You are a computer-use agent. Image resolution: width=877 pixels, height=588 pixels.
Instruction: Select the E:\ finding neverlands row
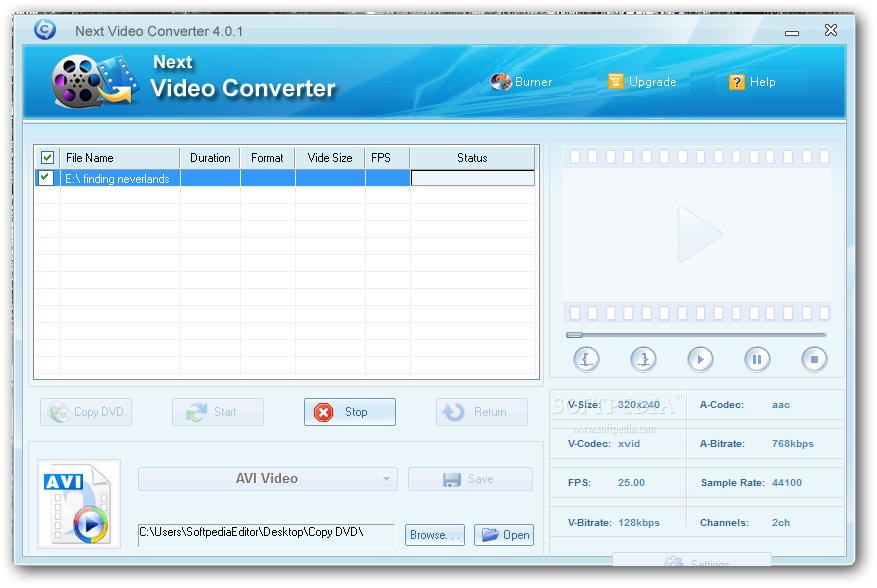285,178
